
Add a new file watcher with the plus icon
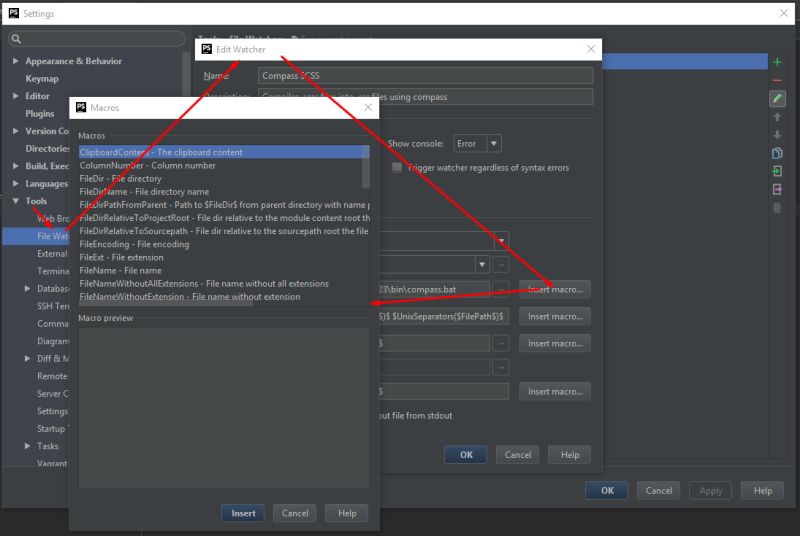pyautogui.click(x=777, y=62)
